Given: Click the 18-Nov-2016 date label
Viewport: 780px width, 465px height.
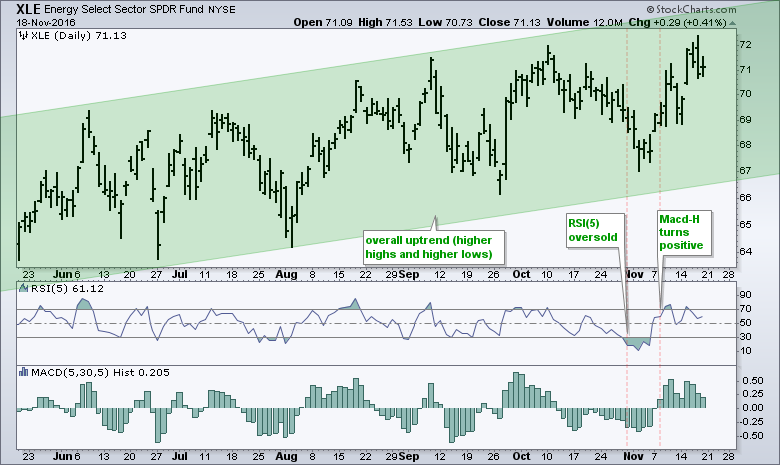Looking at the screenshot, I should [x=46, y=23].
